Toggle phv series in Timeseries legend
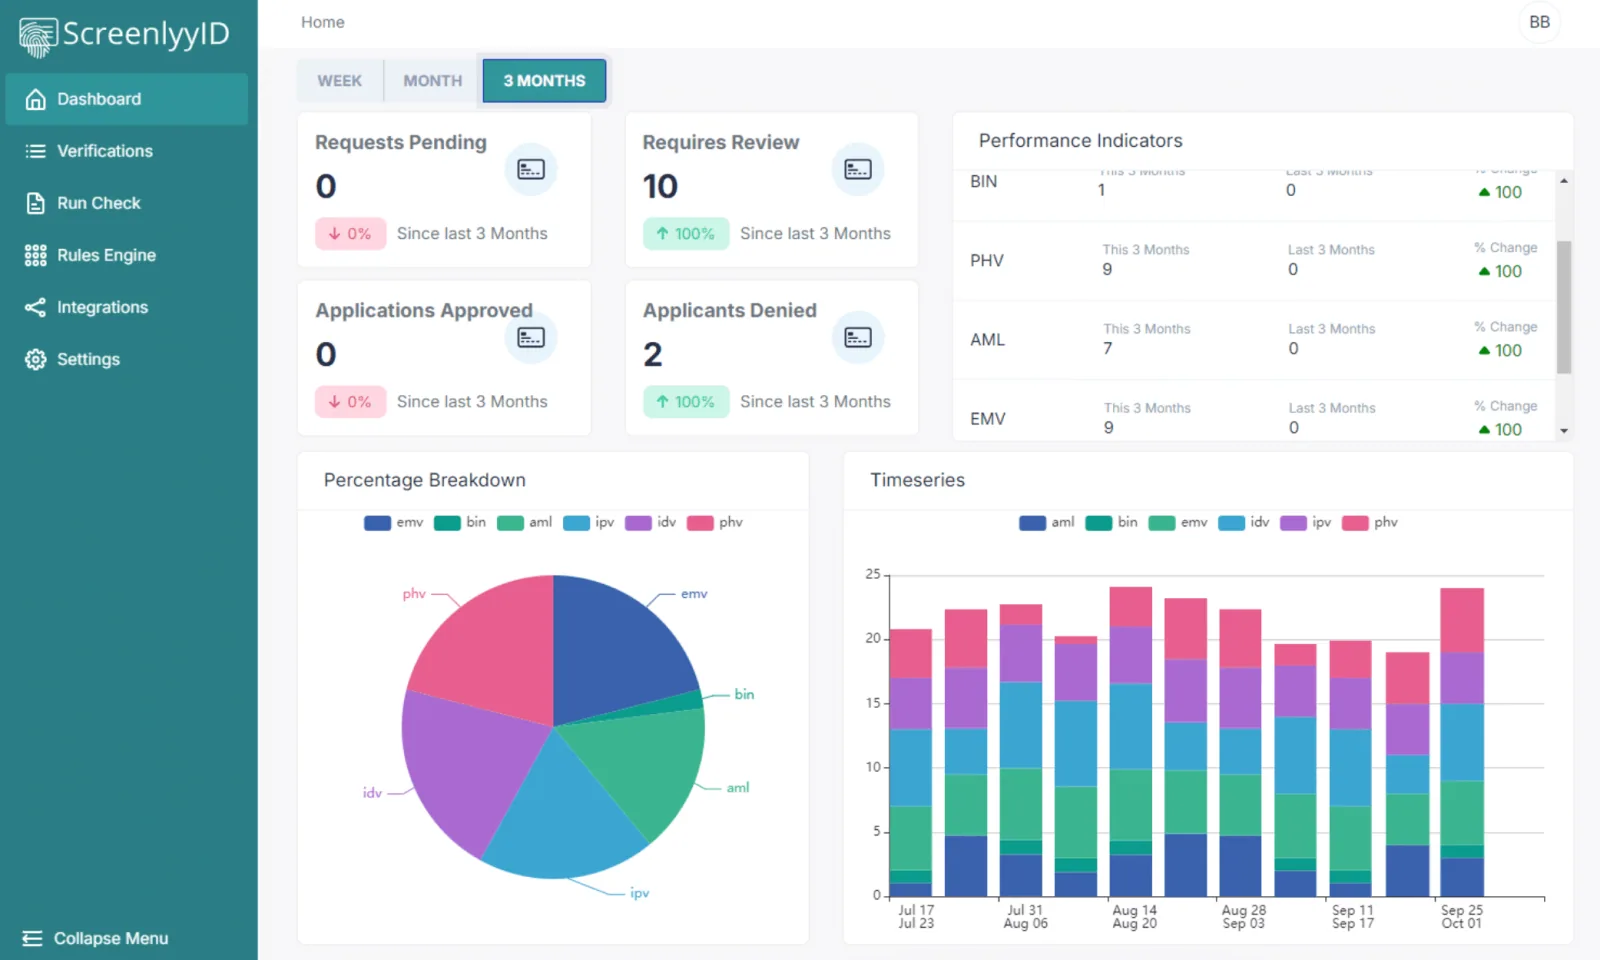 pos(1370,522)
